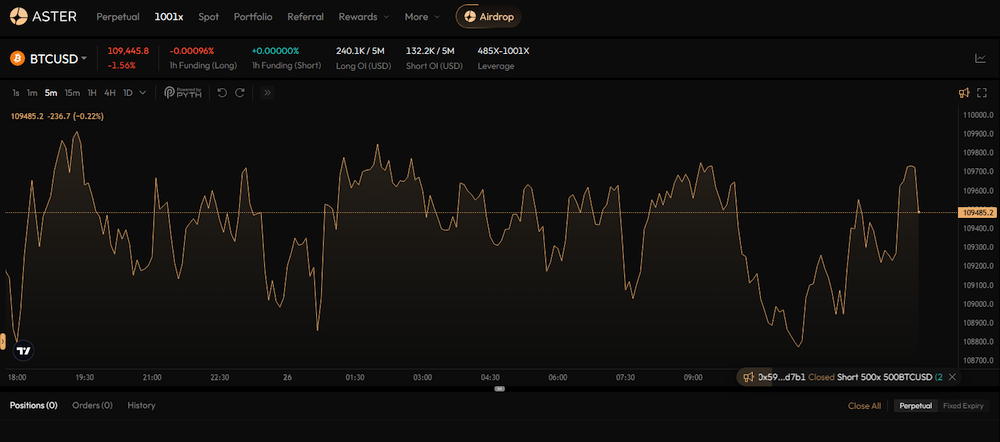Click the TradingView logo on chart

24,351
